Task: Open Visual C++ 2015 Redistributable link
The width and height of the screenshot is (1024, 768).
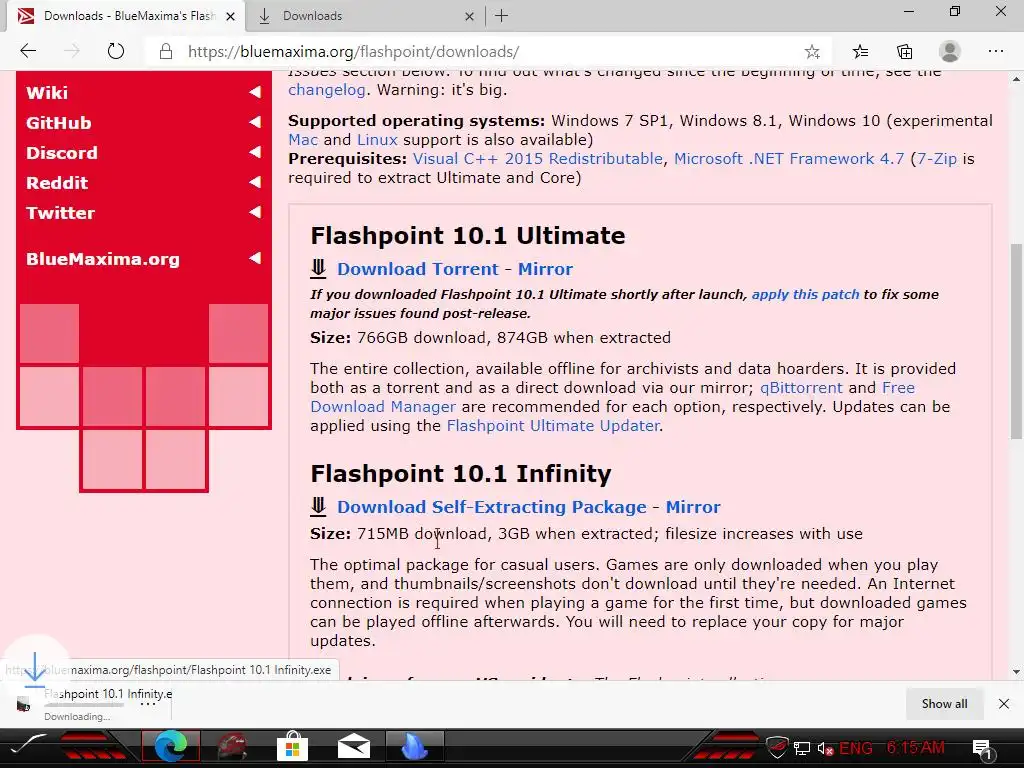Action: (x=537, y=159)
